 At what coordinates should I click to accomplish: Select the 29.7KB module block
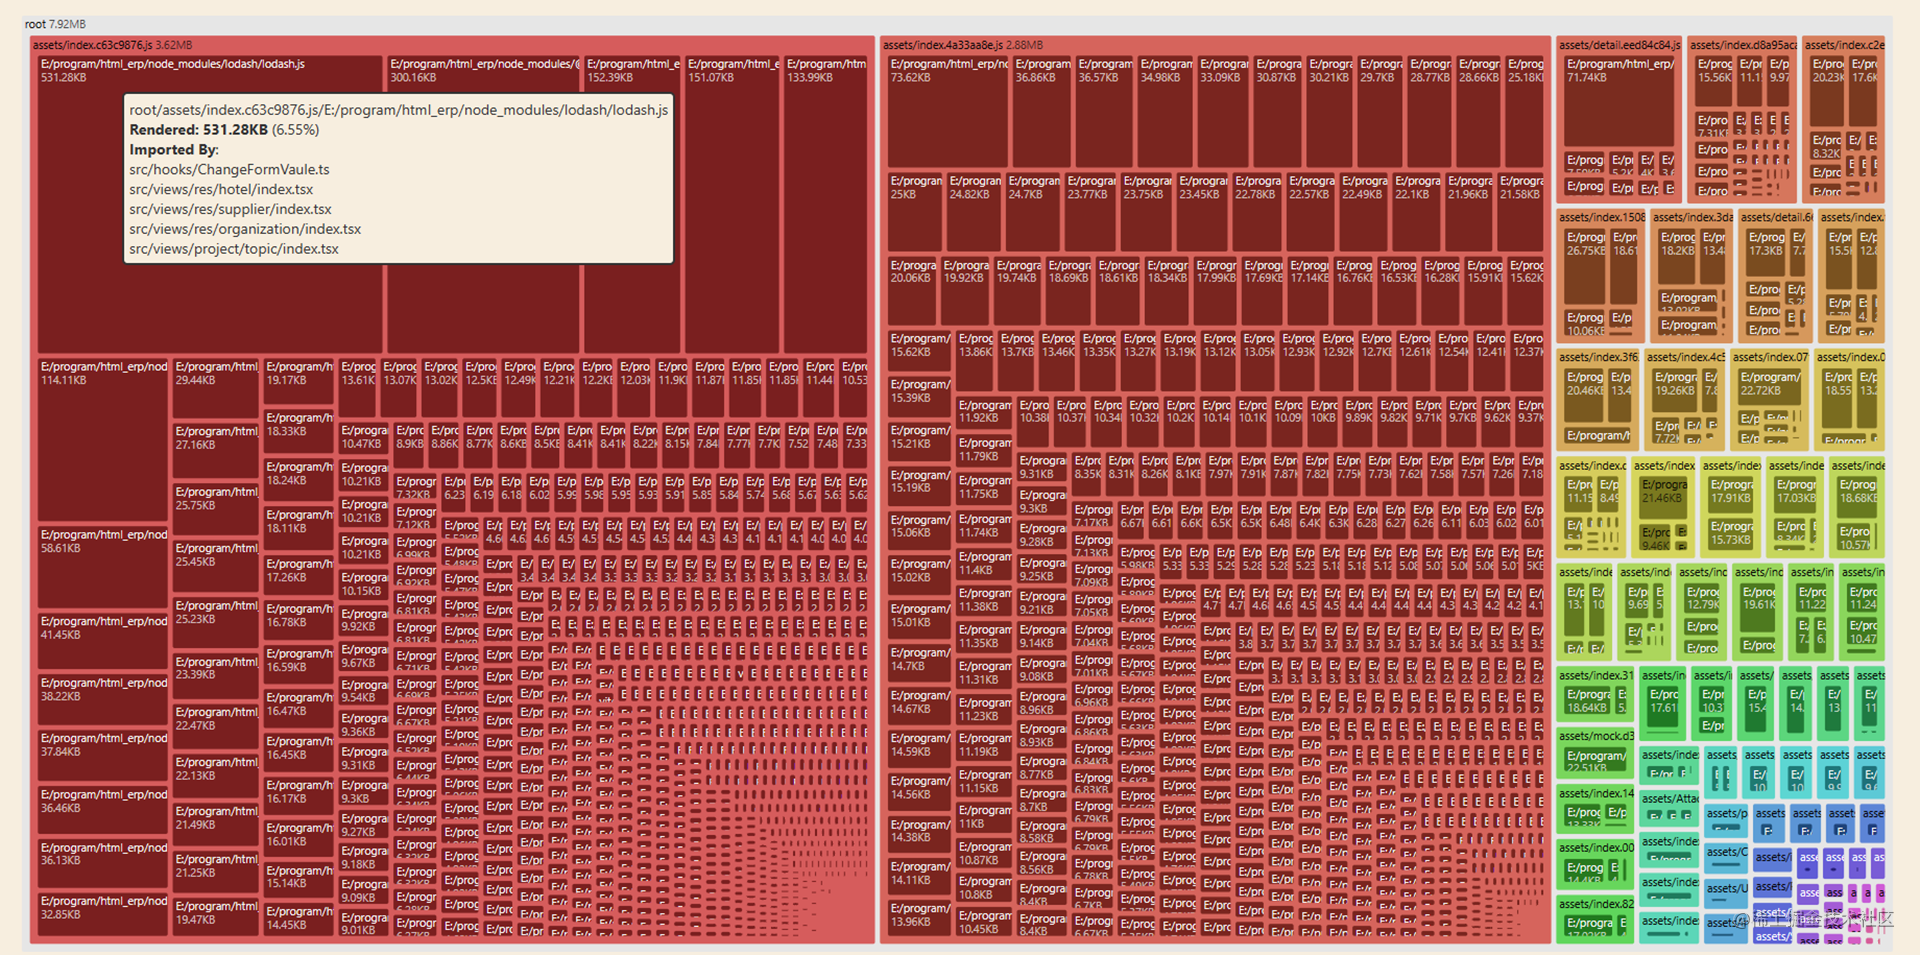1381,111
